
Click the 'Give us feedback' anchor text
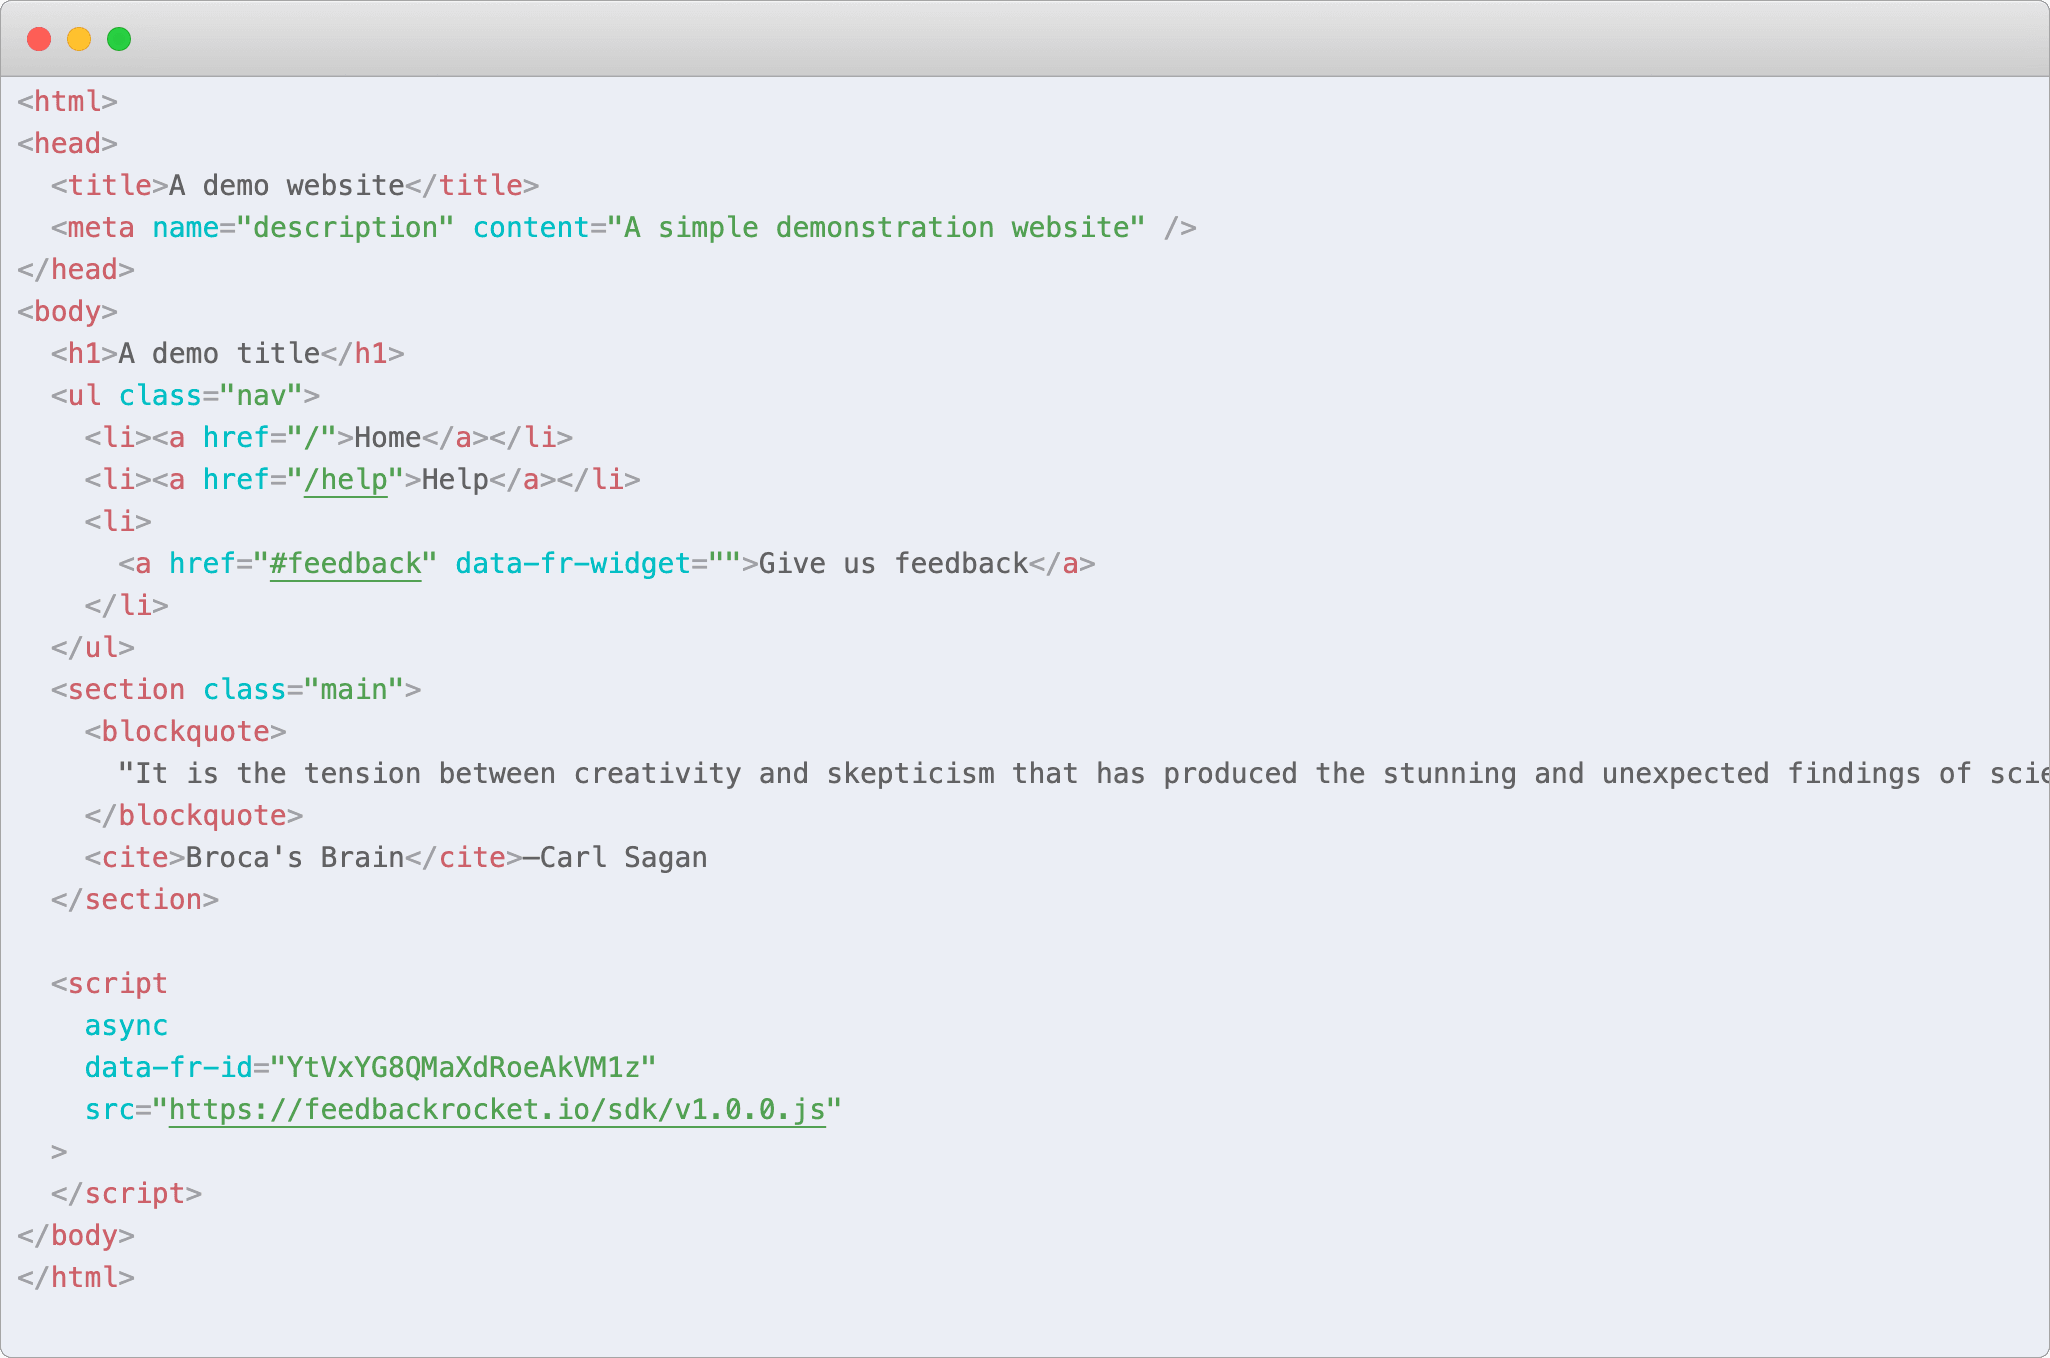click(x=893, y=564)
